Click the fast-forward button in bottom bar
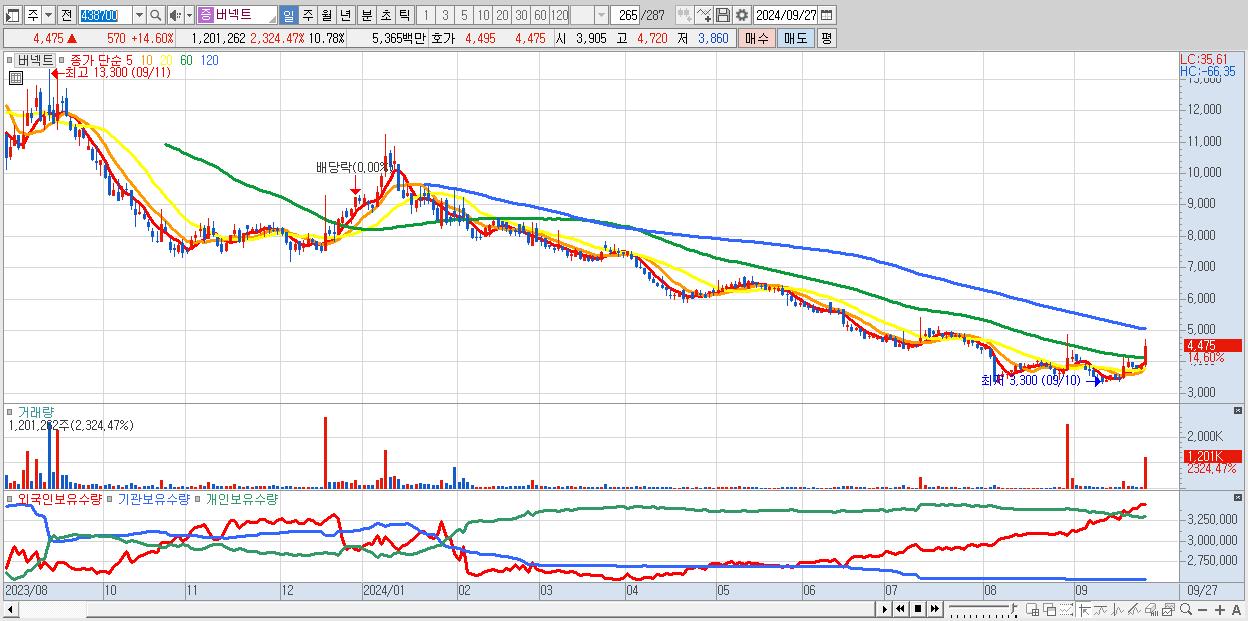The width and height of the screenshot is (1248, 621). pyautogui.click(x=935, y=609)
